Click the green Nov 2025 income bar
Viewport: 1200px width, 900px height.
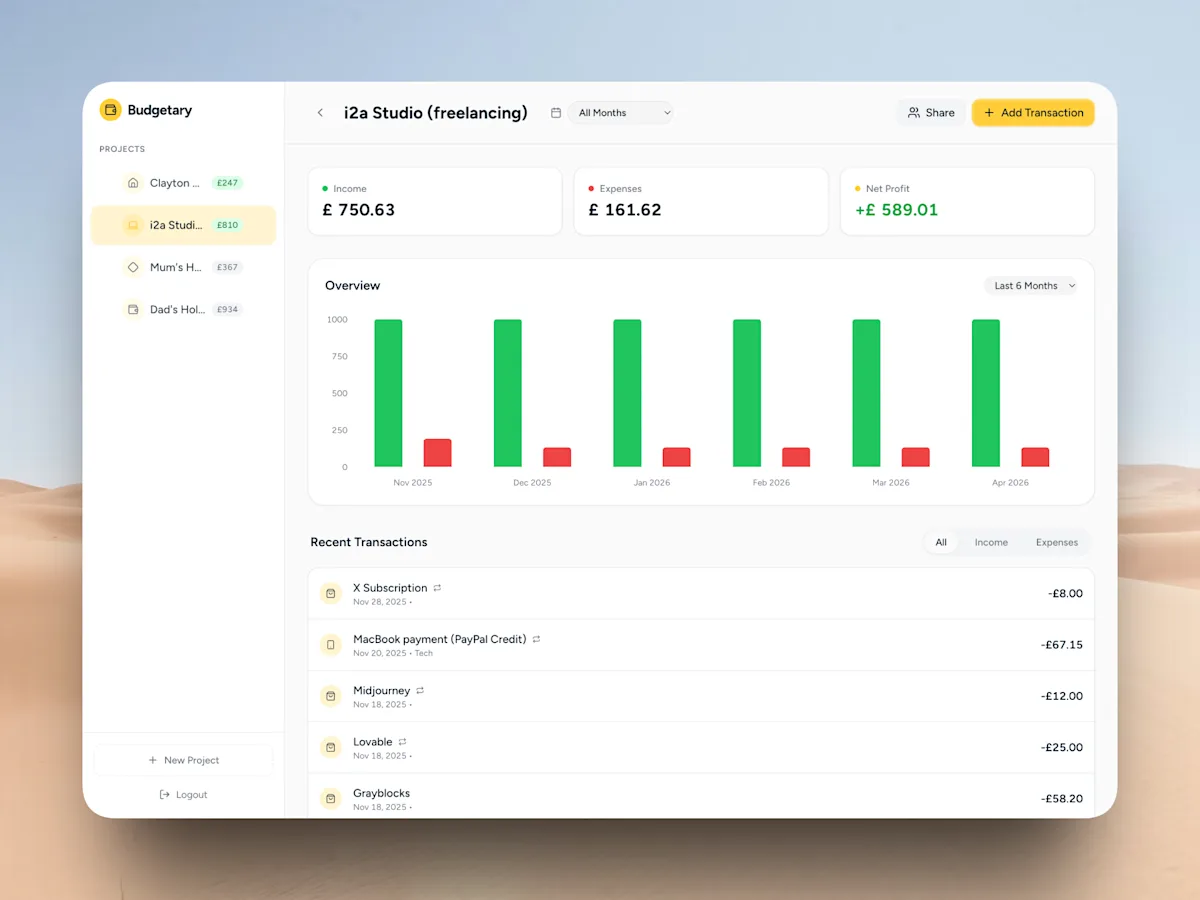tap(388, 393)
